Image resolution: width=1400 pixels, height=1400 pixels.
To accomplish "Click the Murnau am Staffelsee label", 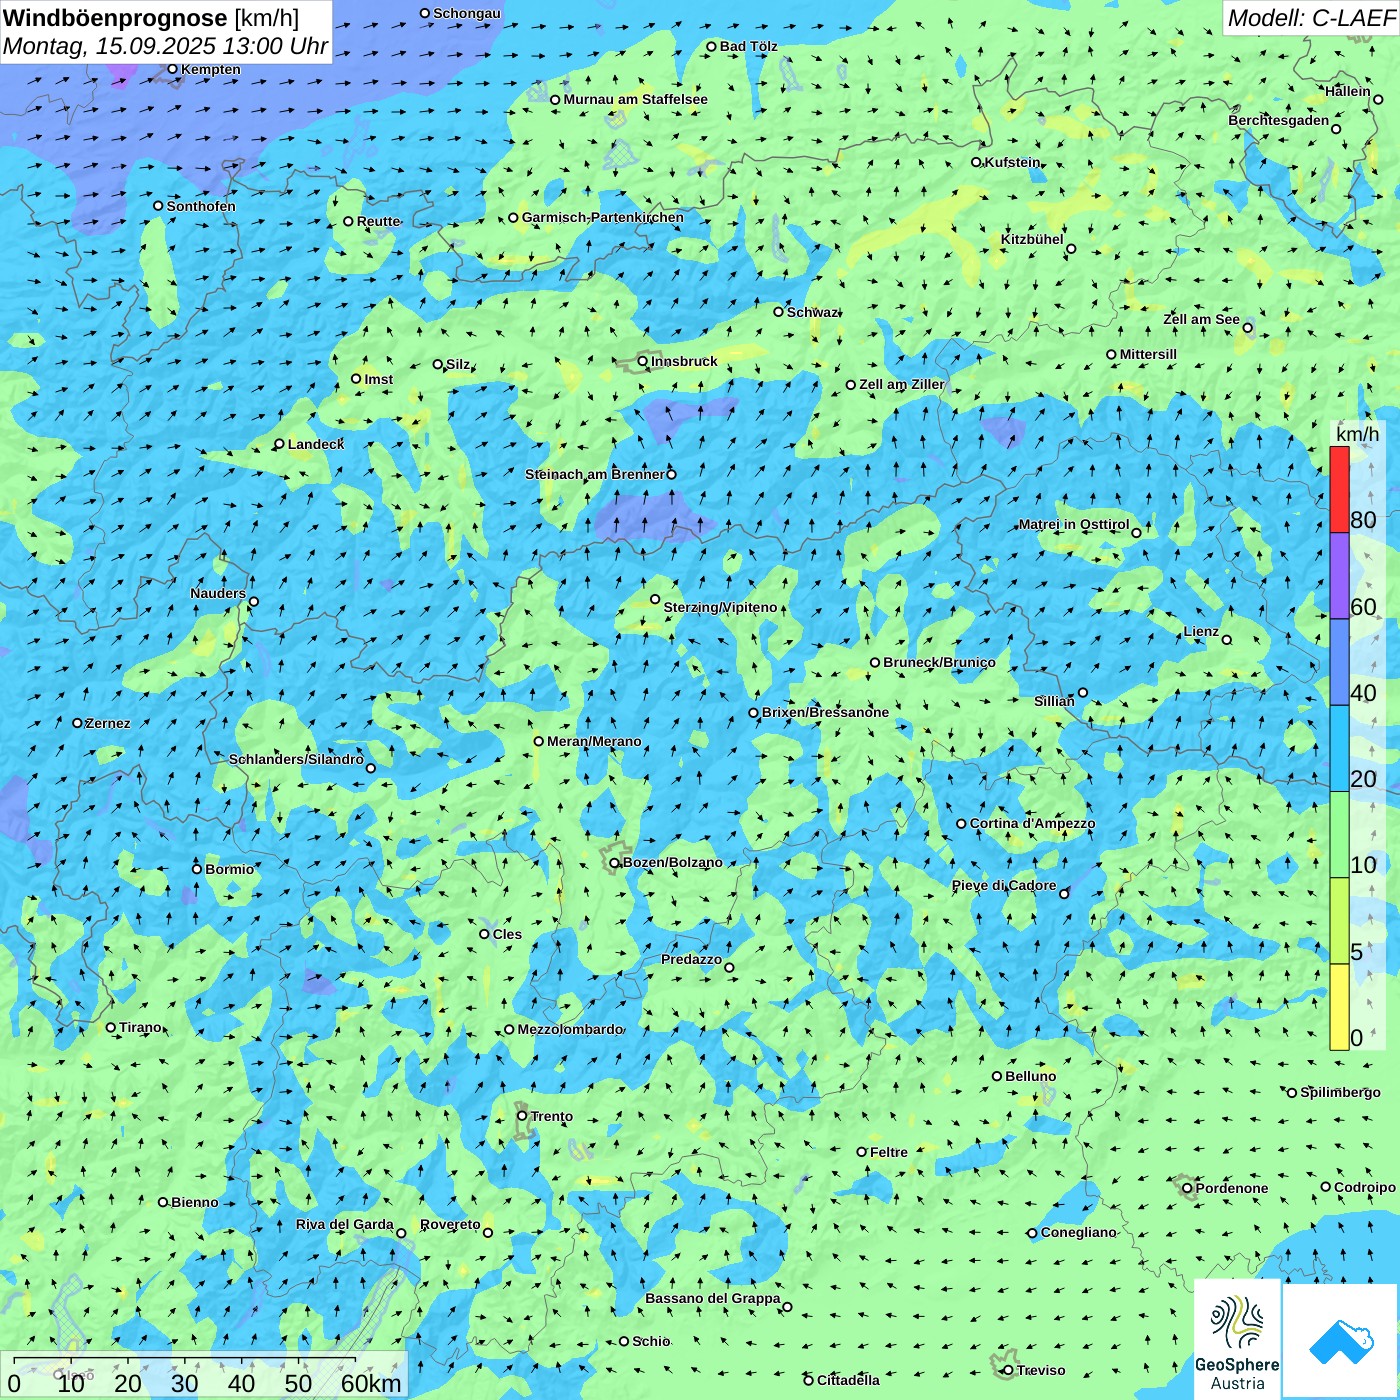I will [635, 99].
